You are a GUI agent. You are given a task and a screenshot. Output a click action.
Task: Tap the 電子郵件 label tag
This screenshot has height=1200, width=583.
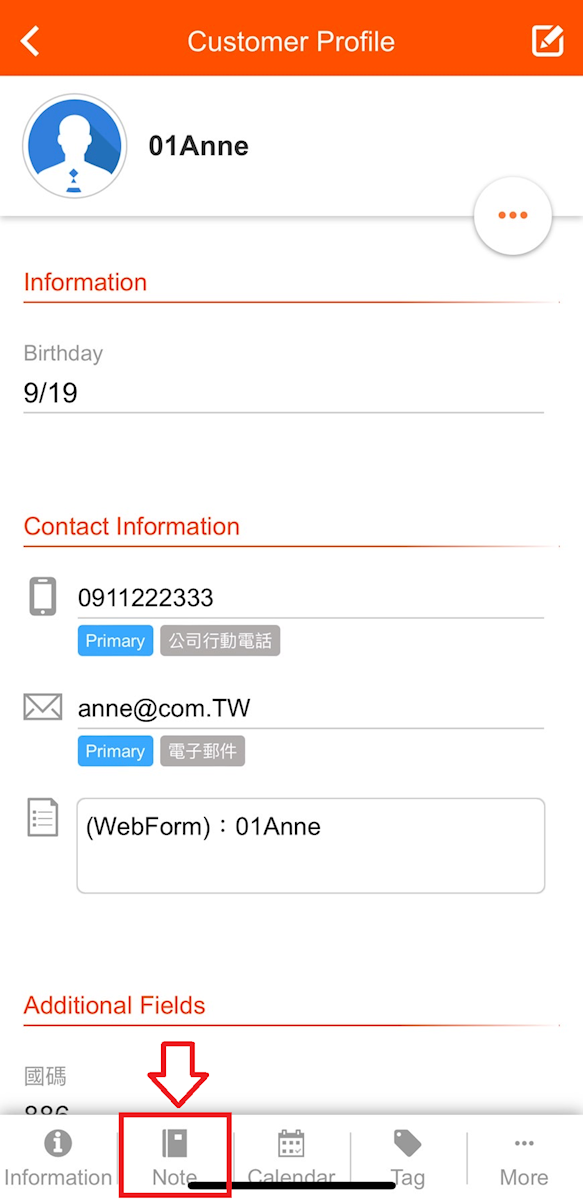[202, 752]
